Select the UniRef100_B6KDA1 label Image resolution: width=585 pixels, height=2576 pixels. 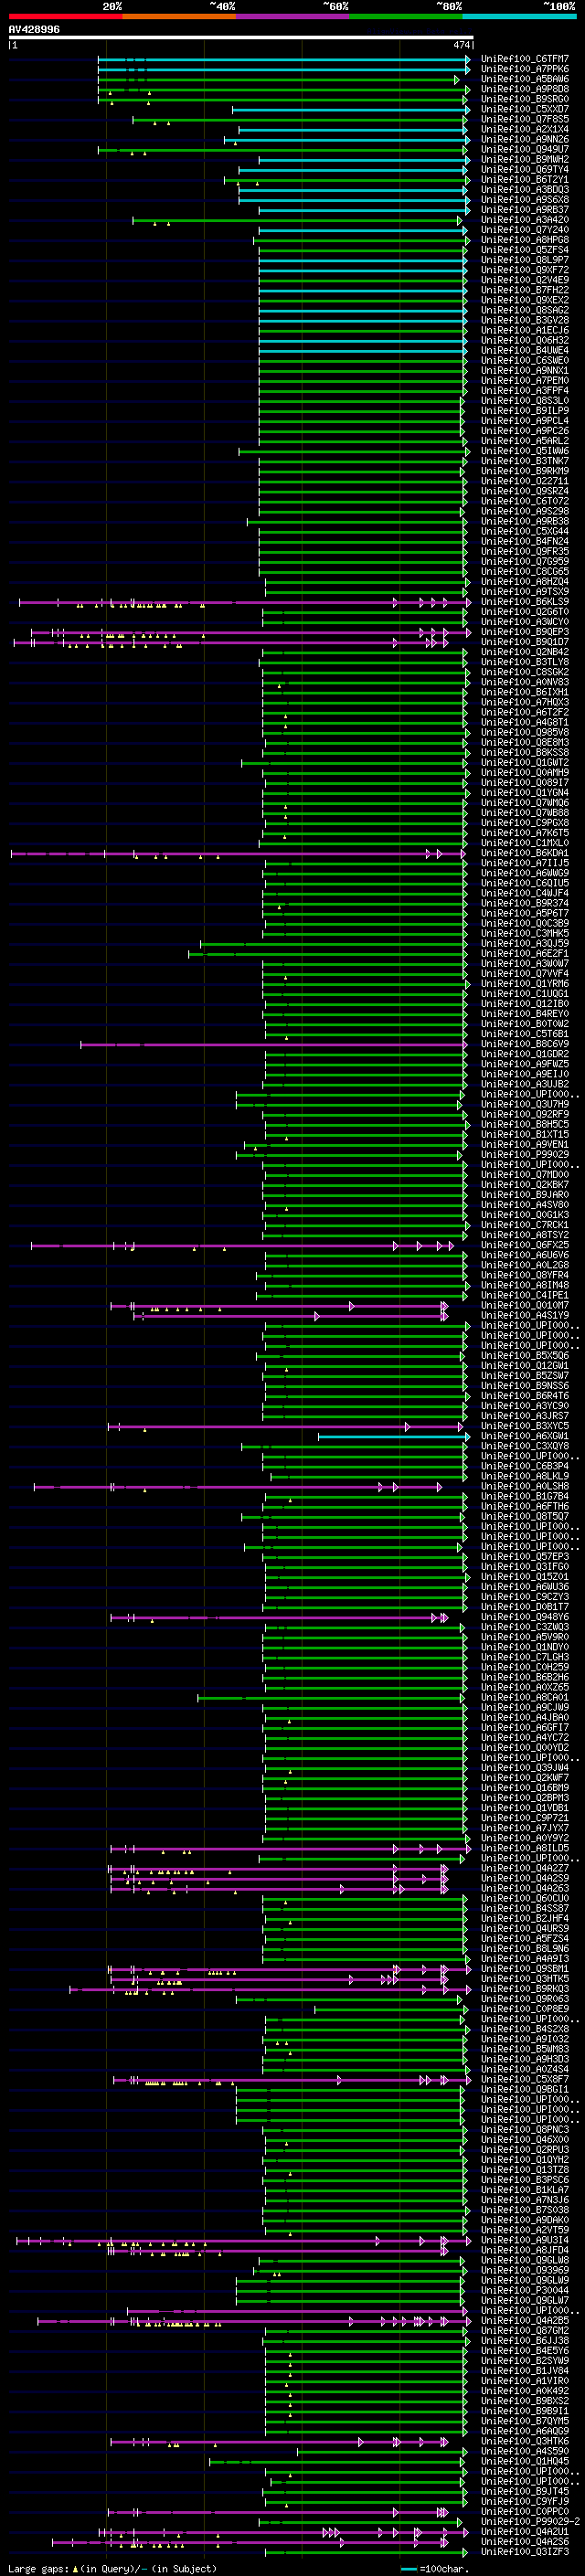click(x=524, y=853)
